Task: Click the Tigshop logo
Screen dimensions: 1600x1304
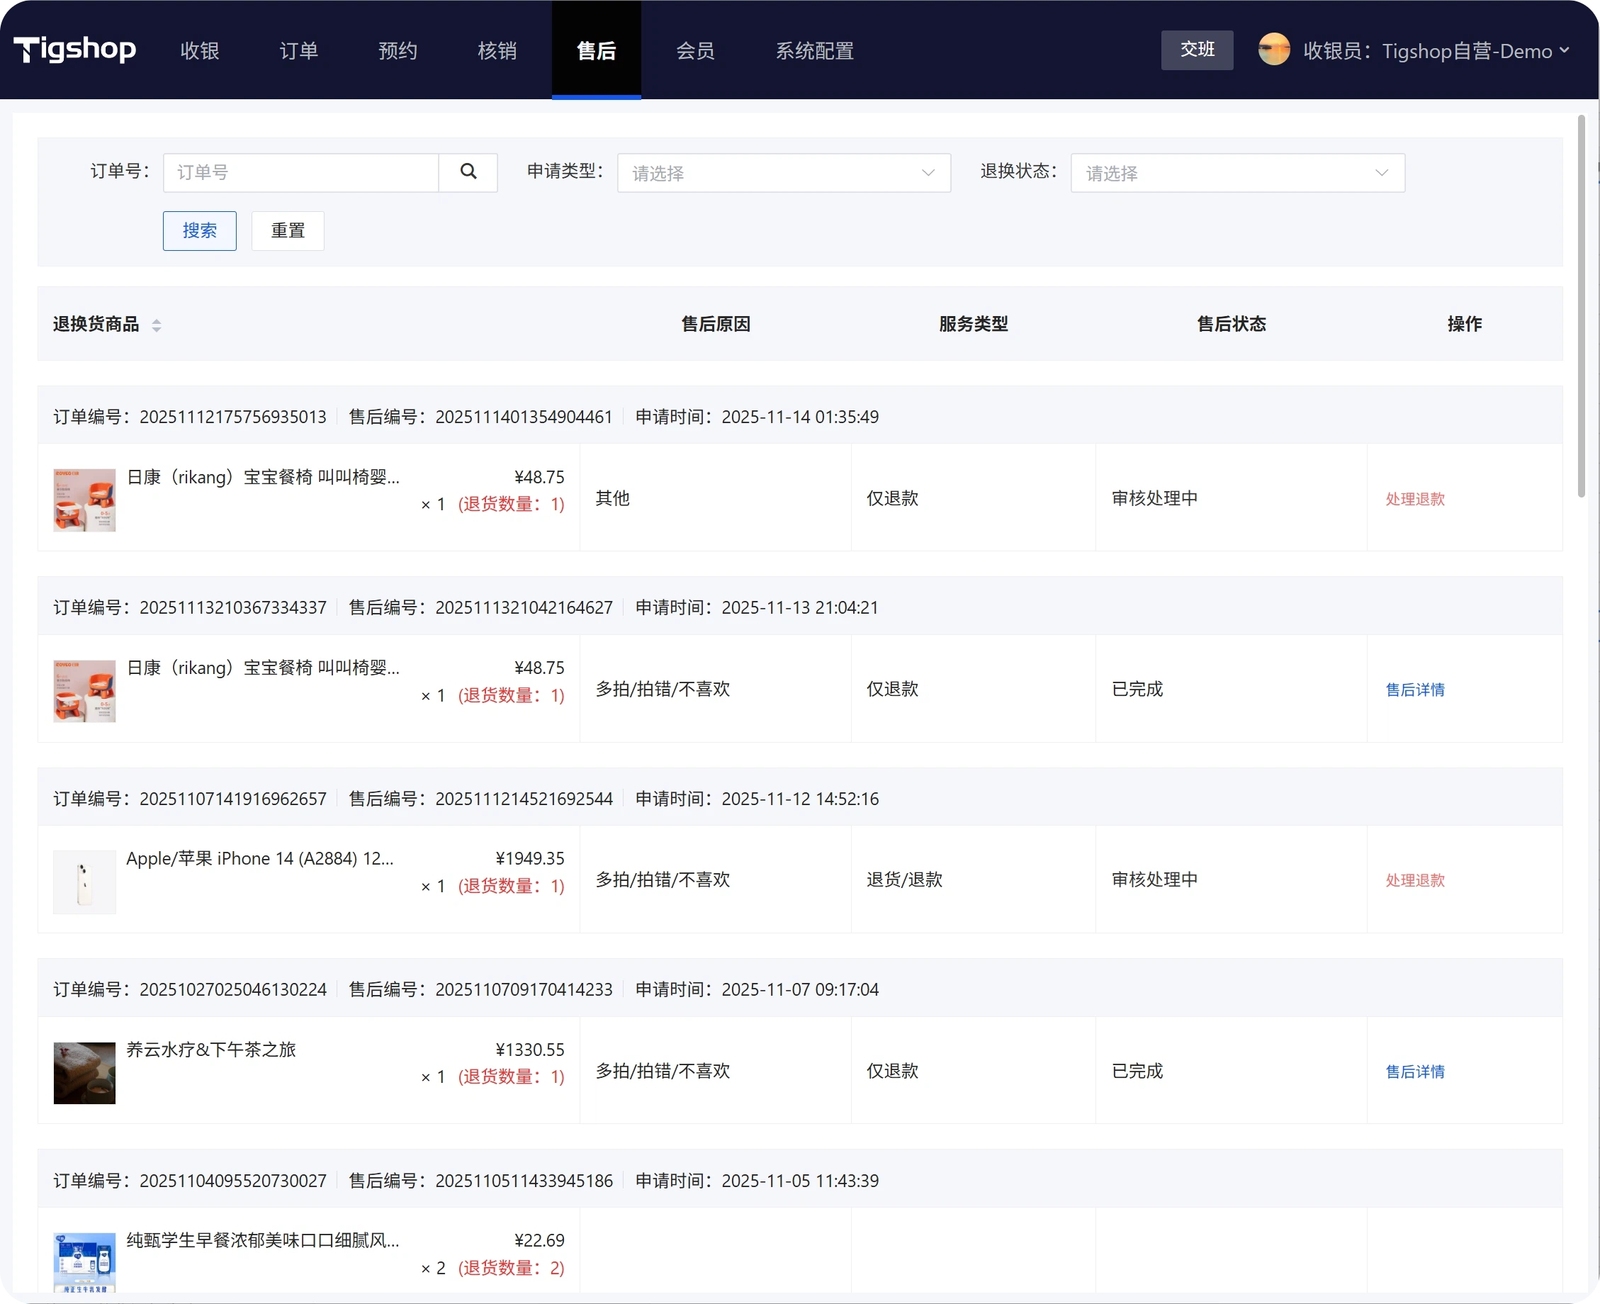Action: 75,49
